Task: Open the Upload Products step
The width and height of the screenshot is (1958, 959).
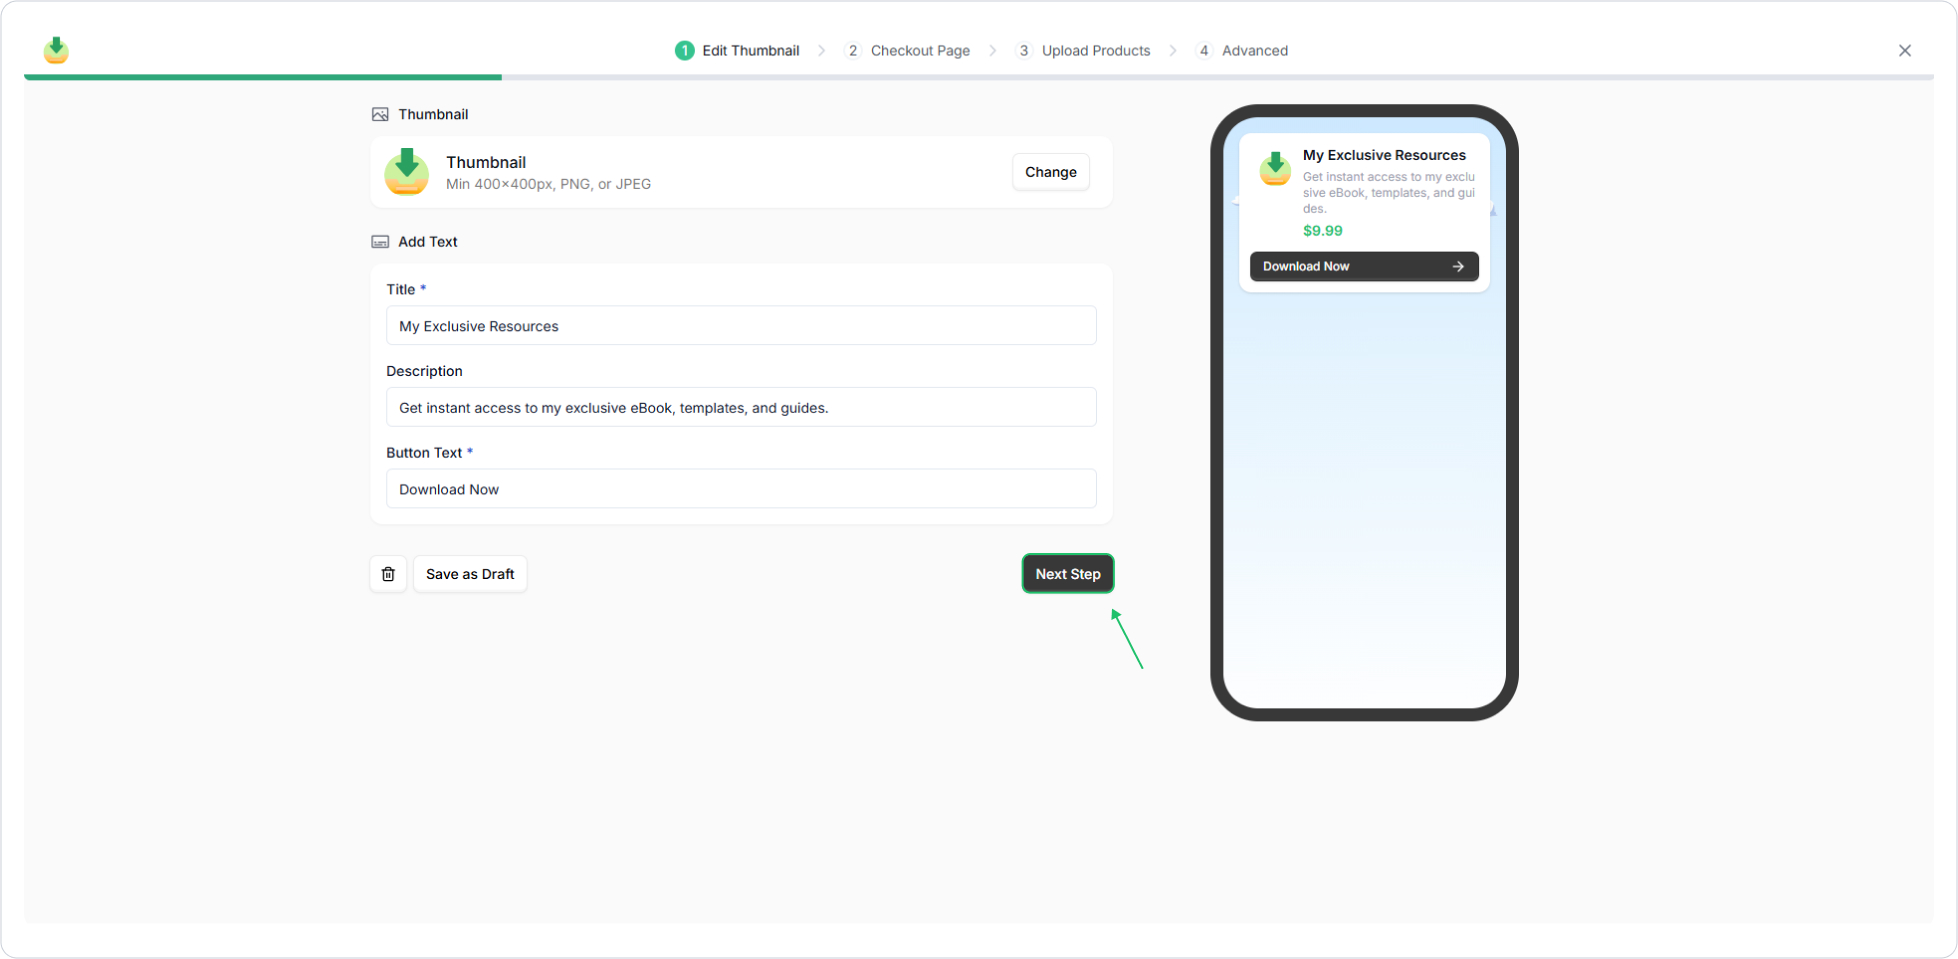Action: pos(1095,51)
